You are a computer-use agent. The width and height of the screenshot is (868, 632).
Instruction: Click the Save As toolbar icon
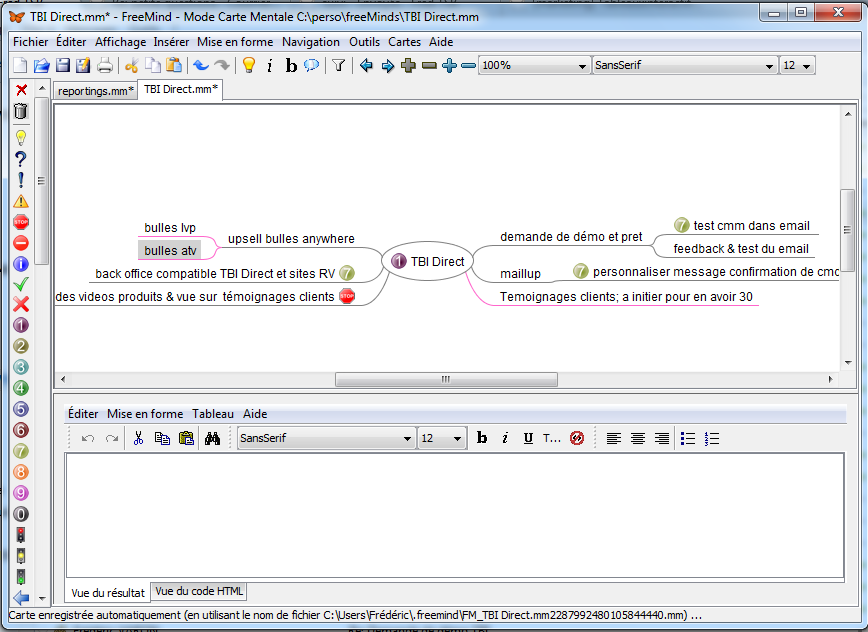[83, 65]
